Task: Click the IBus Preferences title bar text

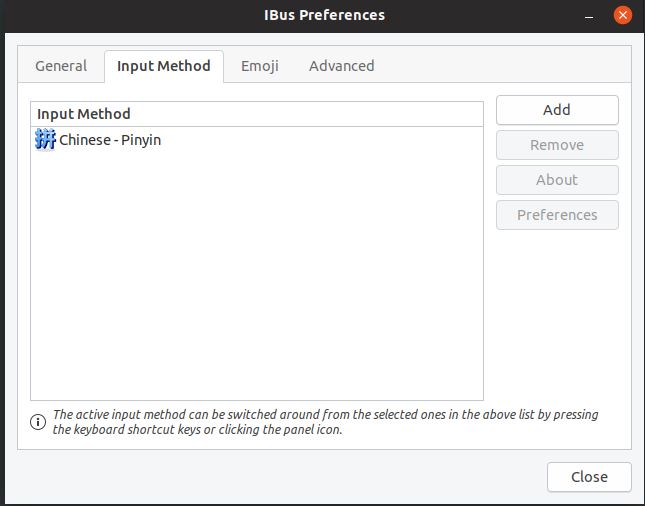Action: pos(322,15)
